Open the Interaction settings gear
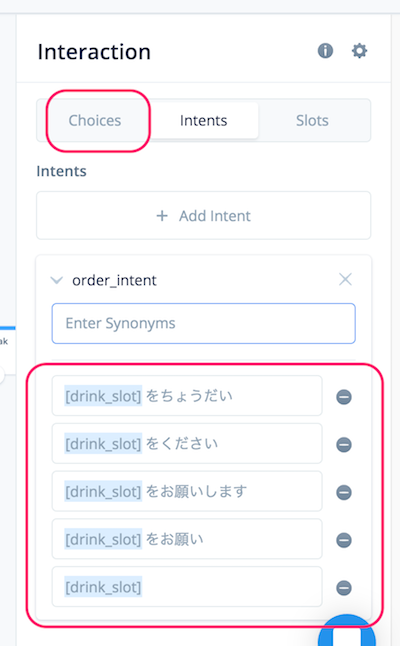This screenshot has width=400, height=646. click(x=359, y=51)
